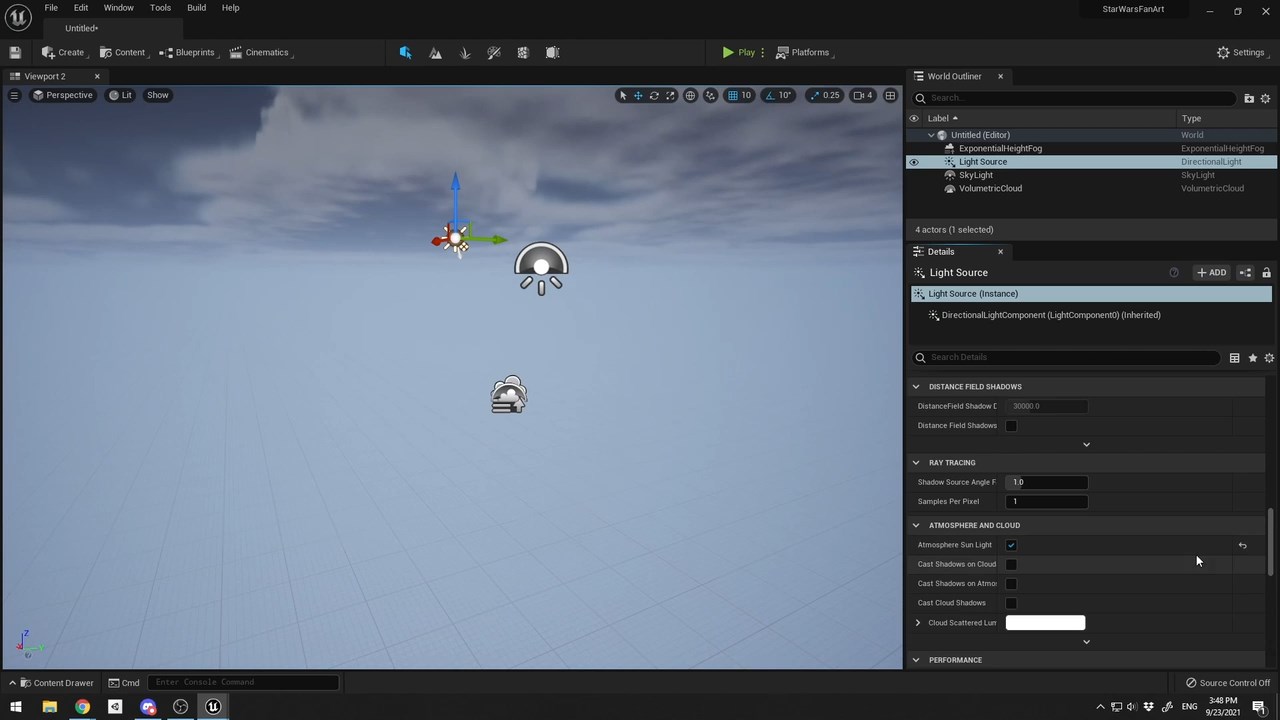Select the Fracture mode icon
The width and height of the screenshot is (1280, 720).
pyautogui.click(x=522, y=52)
